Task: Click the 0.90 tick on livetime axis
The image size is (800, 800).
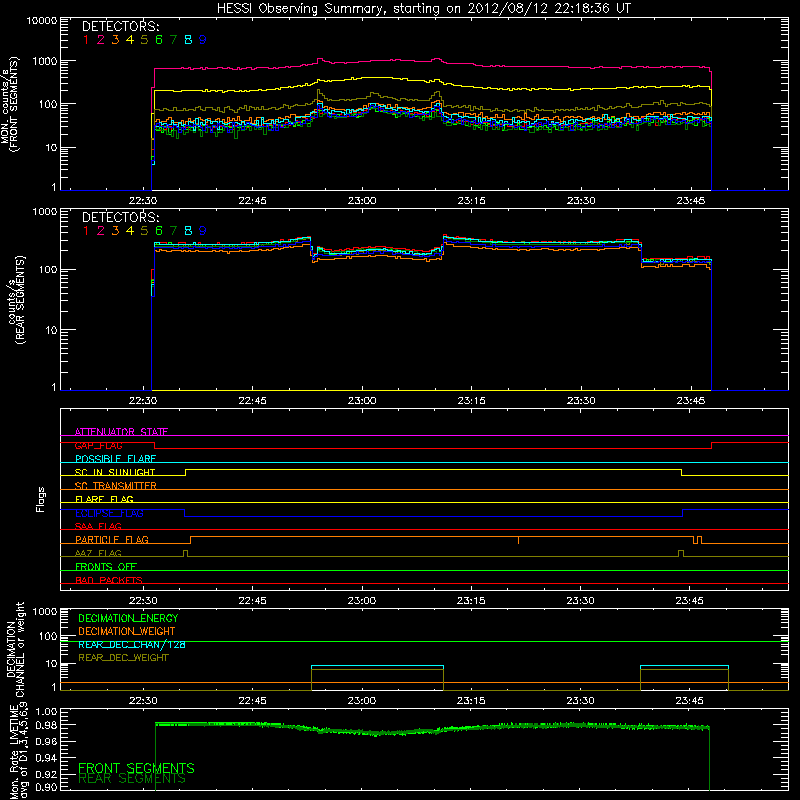Action: [46, 787]
